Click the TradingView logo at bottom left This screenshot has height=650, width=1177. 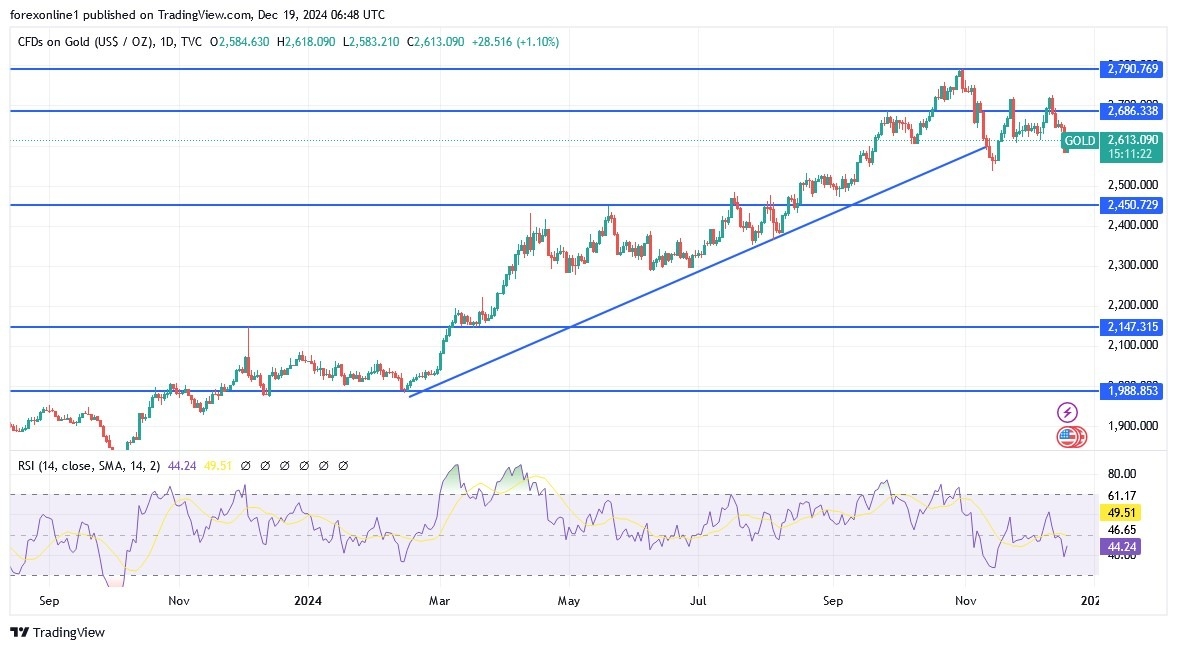(x=57, y=633)
